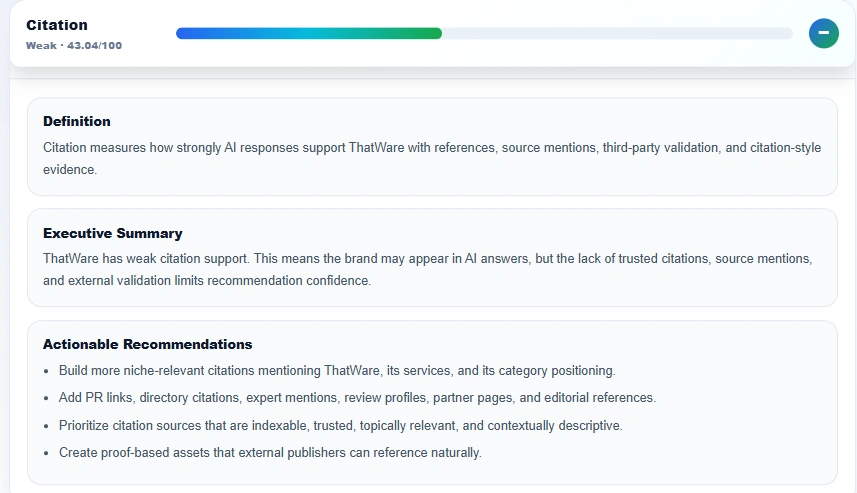
Task: Click the bullet 'Build more niche-relevant citations'
Action: (337, 371)
